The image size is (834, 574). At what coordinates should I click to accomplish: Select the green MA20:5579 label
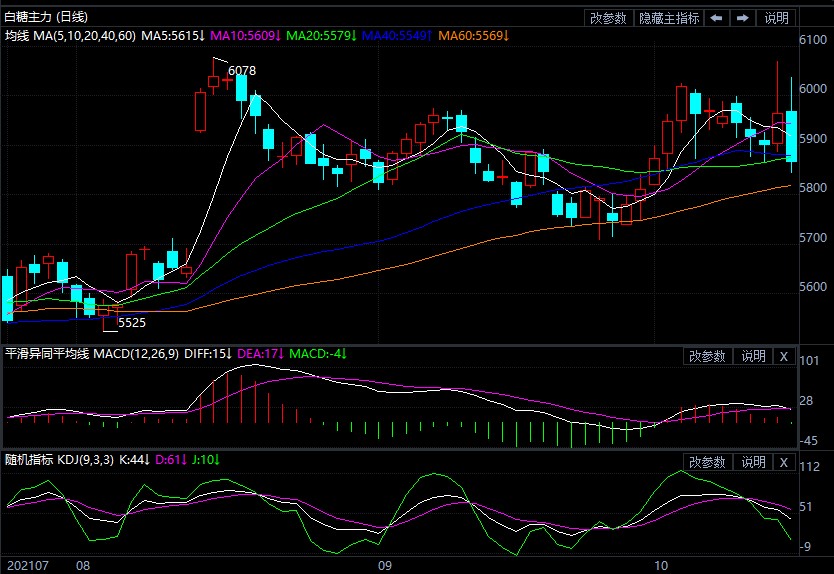pos(320,36)
